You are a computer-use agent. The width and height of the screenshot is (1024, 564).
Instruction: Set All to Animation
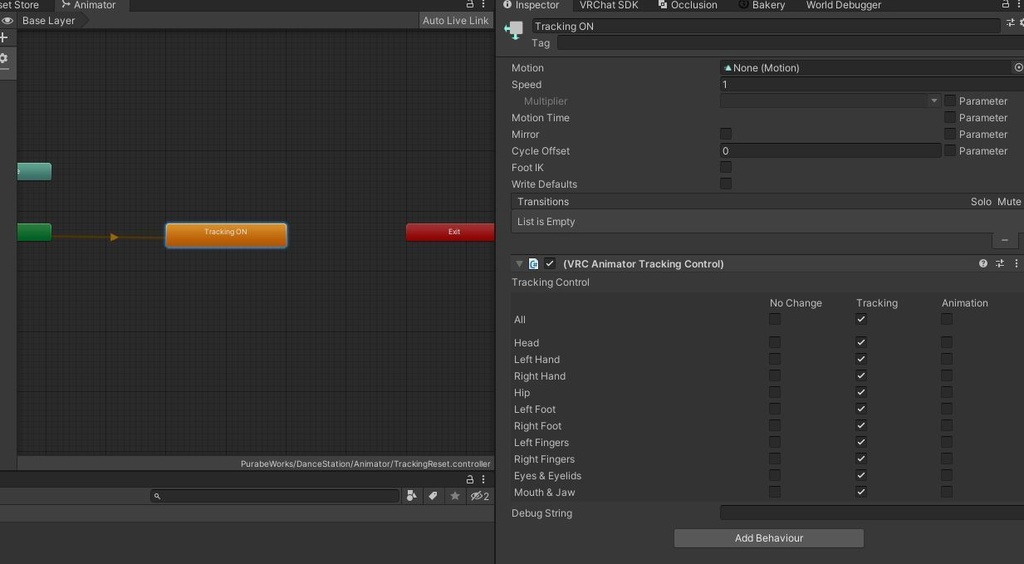[946, 319]
